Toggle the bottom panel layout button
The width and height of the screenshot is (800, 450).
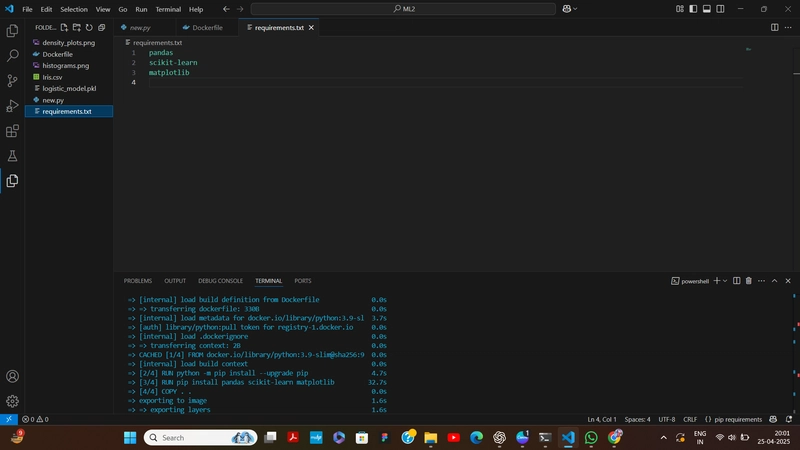(x=707, y=9)
